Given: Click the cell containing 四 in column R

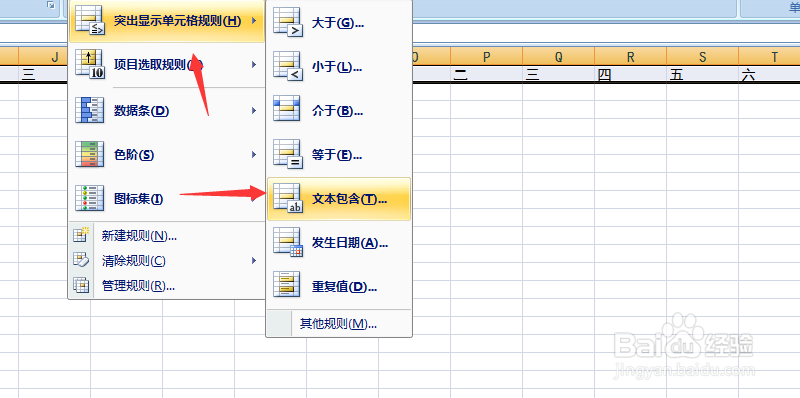Looking at the screenshot, I should tap(630, 74).
